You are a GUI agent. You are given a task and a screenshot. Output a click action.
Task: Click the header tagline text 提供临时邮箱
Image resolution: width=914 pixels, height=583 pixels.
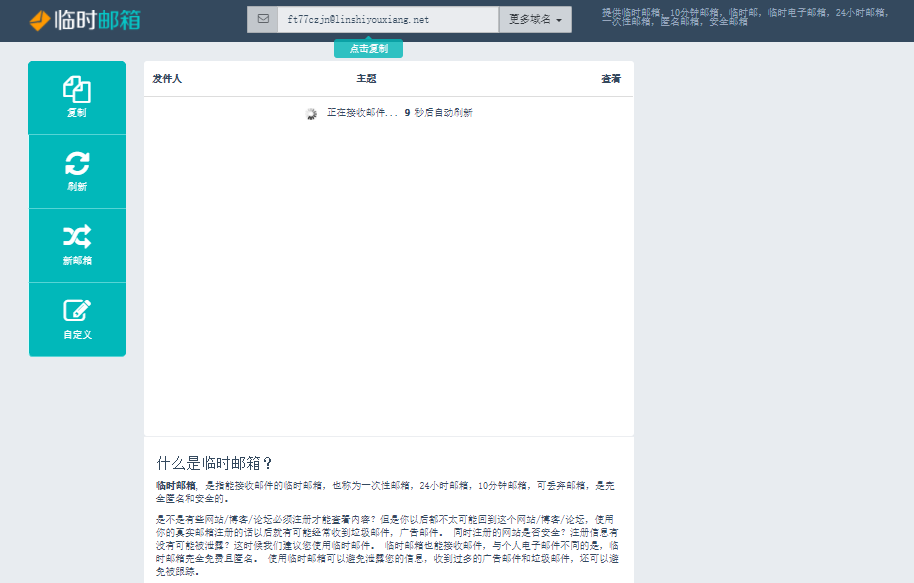point(745,17)
